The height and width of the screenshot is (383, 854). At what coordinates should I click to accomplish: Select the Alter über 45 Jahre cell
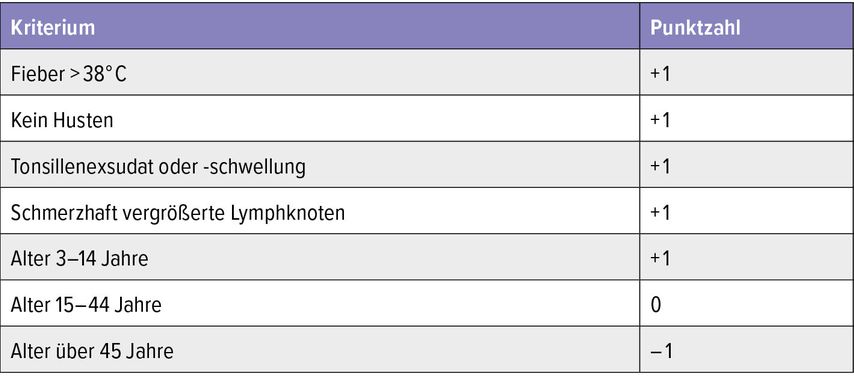pyautogui.click(x=320, y=350)
